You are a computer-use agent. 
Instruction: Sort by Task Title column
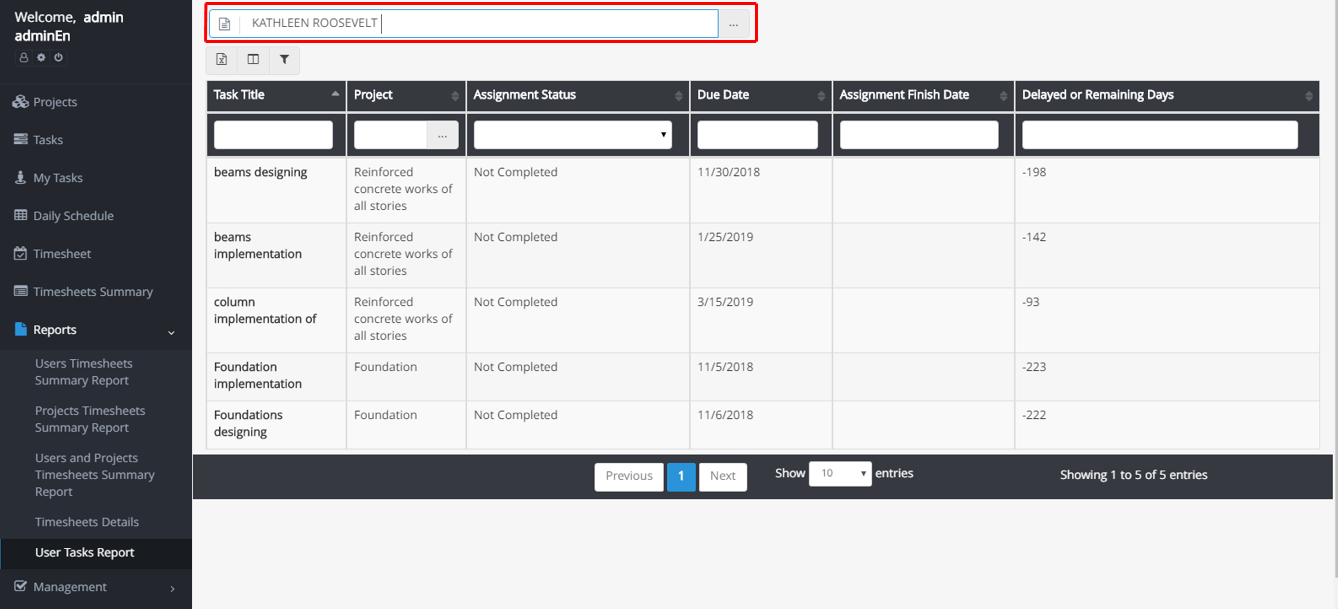tap(276, 95)
